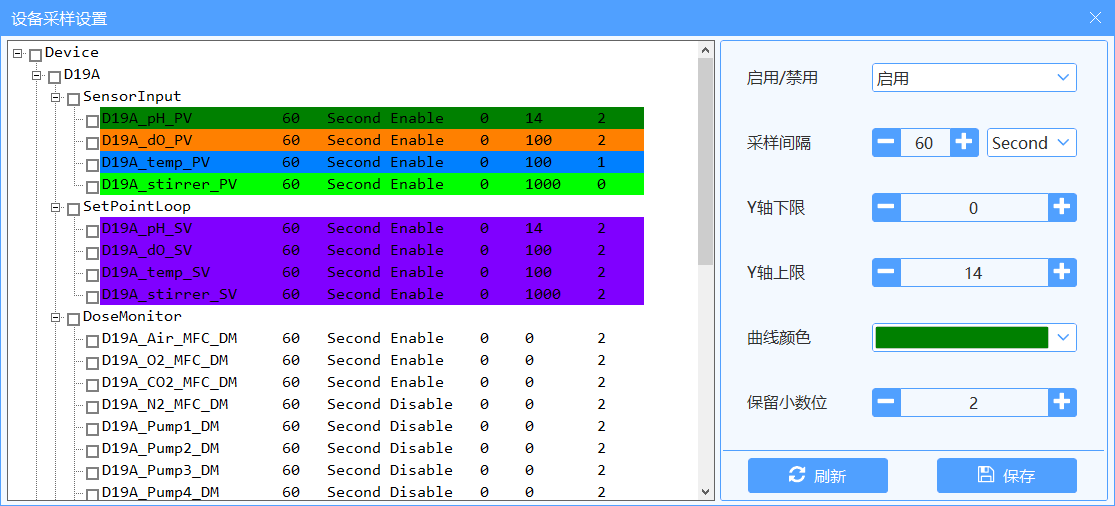Toggle the D19A_Air_MFC_DM checkbox
The image size is (1115, 506).
point(92,340)
